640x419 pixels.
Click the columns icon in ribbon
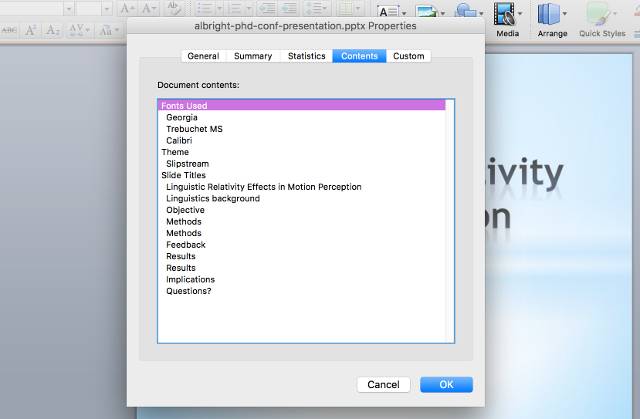(x=347, y=8)
